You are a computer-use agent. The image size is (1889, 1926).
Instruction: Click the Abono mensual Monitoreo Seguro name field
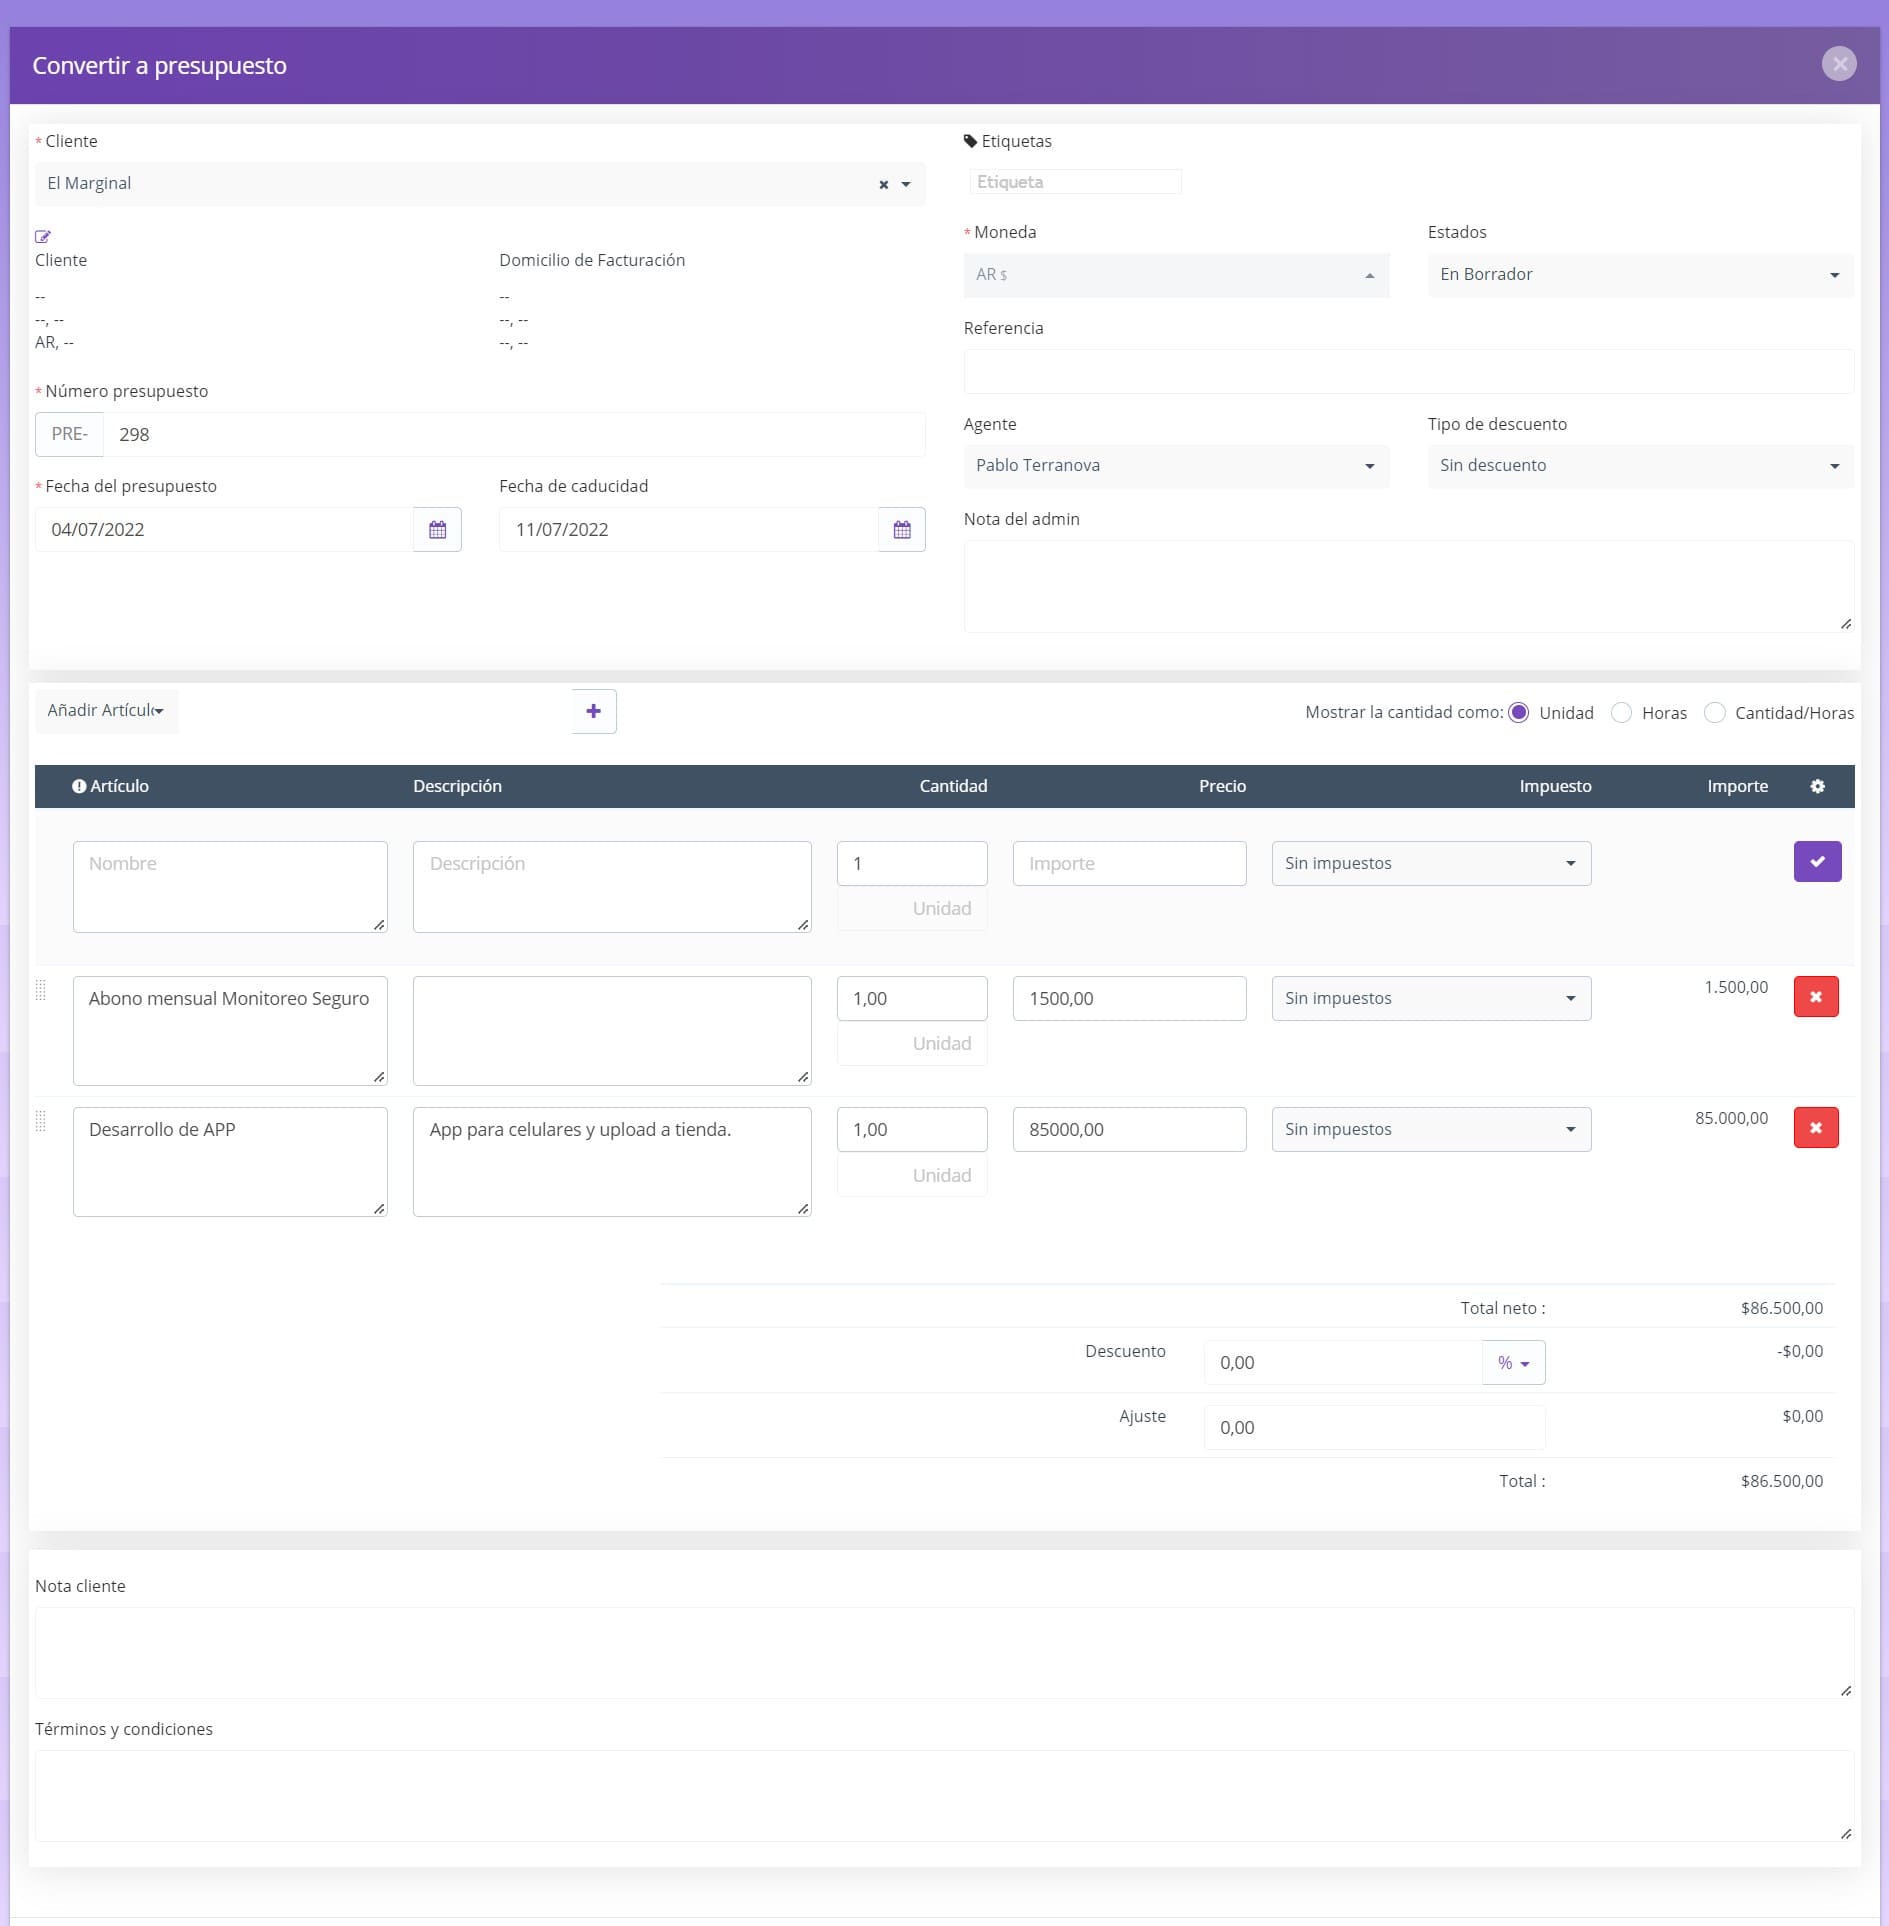tap(230, 1031)
